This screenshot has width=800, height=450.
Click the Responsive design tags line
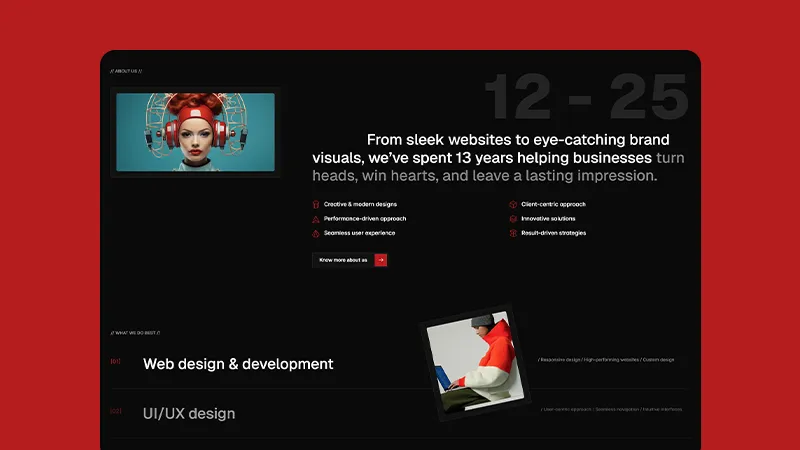pyautogui.click(x=606, y=360)
